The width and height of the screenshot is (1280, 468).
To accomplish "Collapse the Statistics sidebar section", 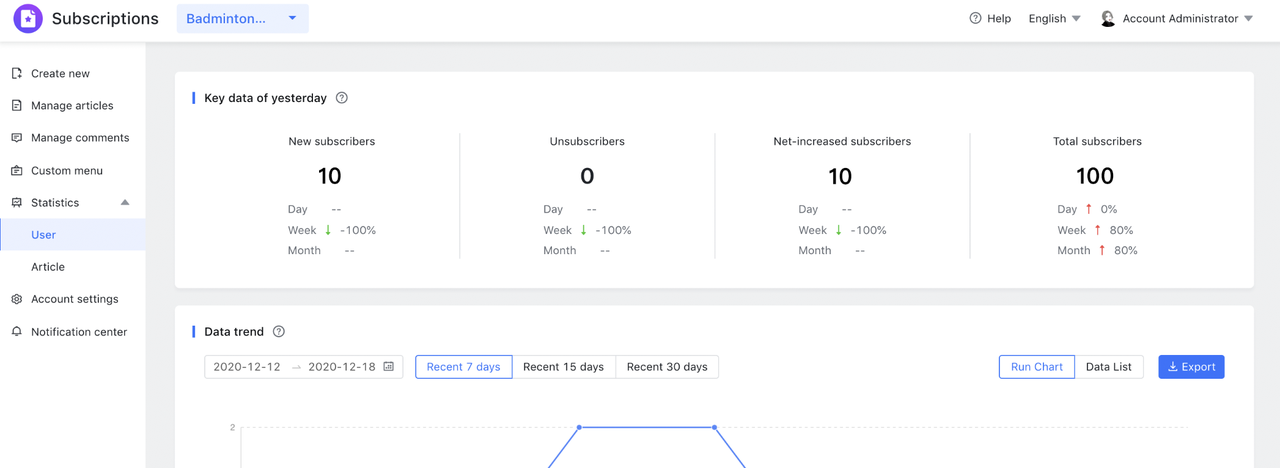I will point(125,203).
